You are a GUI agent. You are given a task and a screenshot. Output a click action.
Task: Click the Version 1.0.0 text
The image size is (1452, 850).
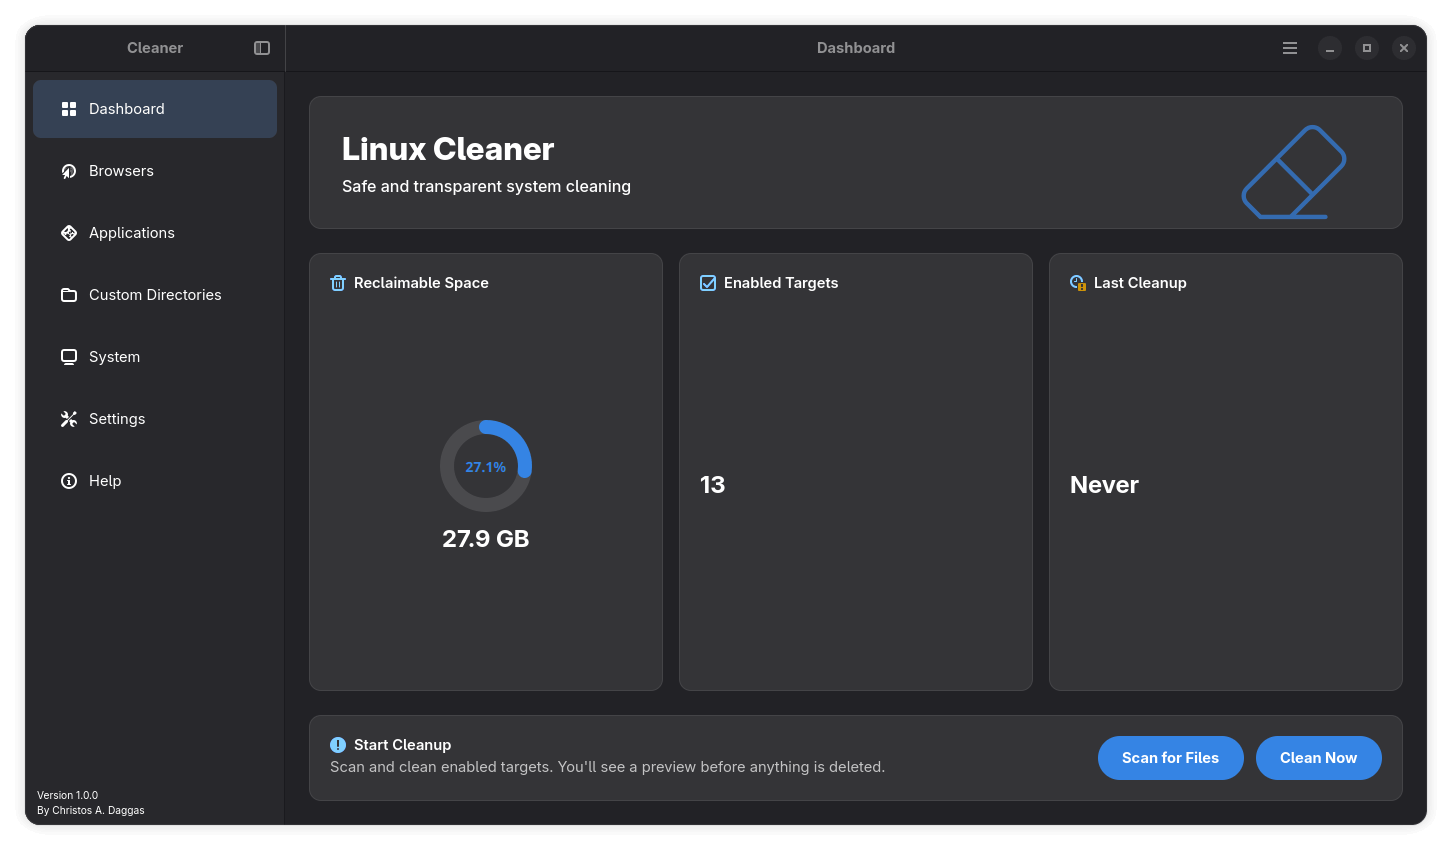[x=67, y=795]
